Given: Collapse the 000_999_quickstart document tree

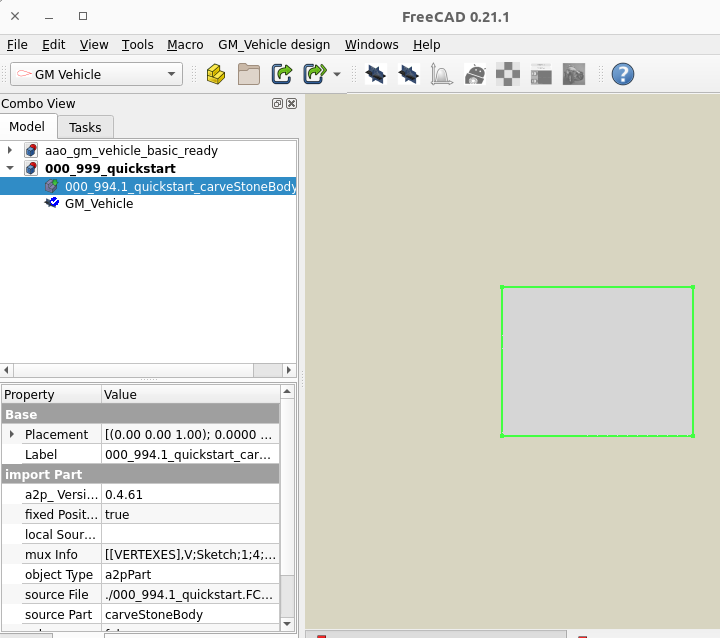Looking at the screenshot, I should coord(10,169).
